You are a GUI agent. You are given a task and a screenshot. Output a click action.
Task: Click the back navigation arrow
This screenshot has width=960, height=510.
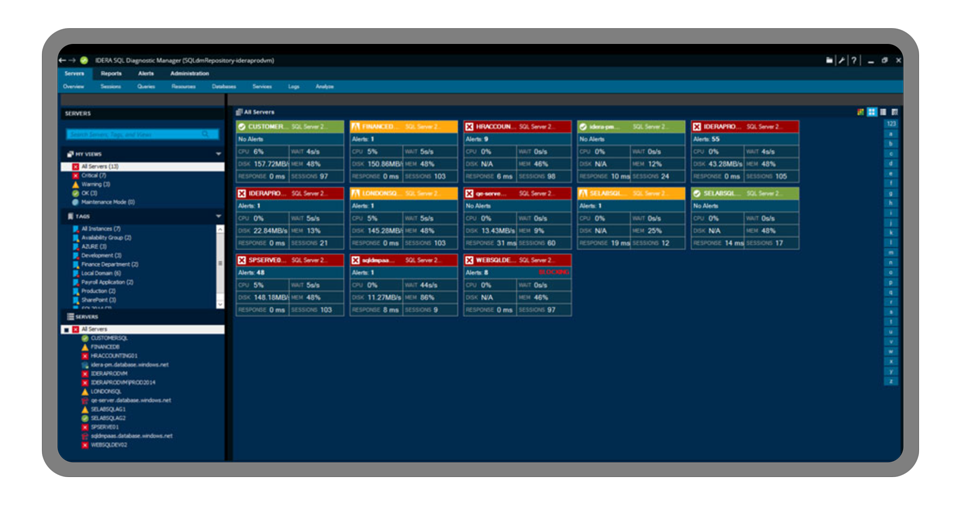point(62,60)
